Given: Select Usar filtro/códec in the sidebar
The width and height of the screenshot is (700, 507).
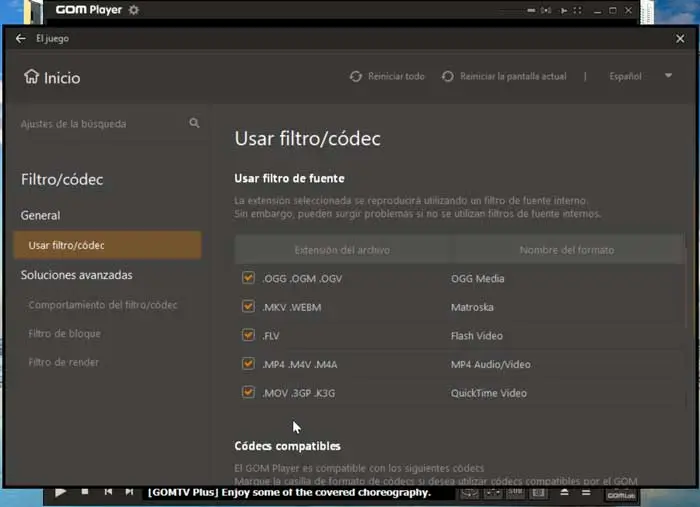Looking at the screenshot, I should (108, 245).
